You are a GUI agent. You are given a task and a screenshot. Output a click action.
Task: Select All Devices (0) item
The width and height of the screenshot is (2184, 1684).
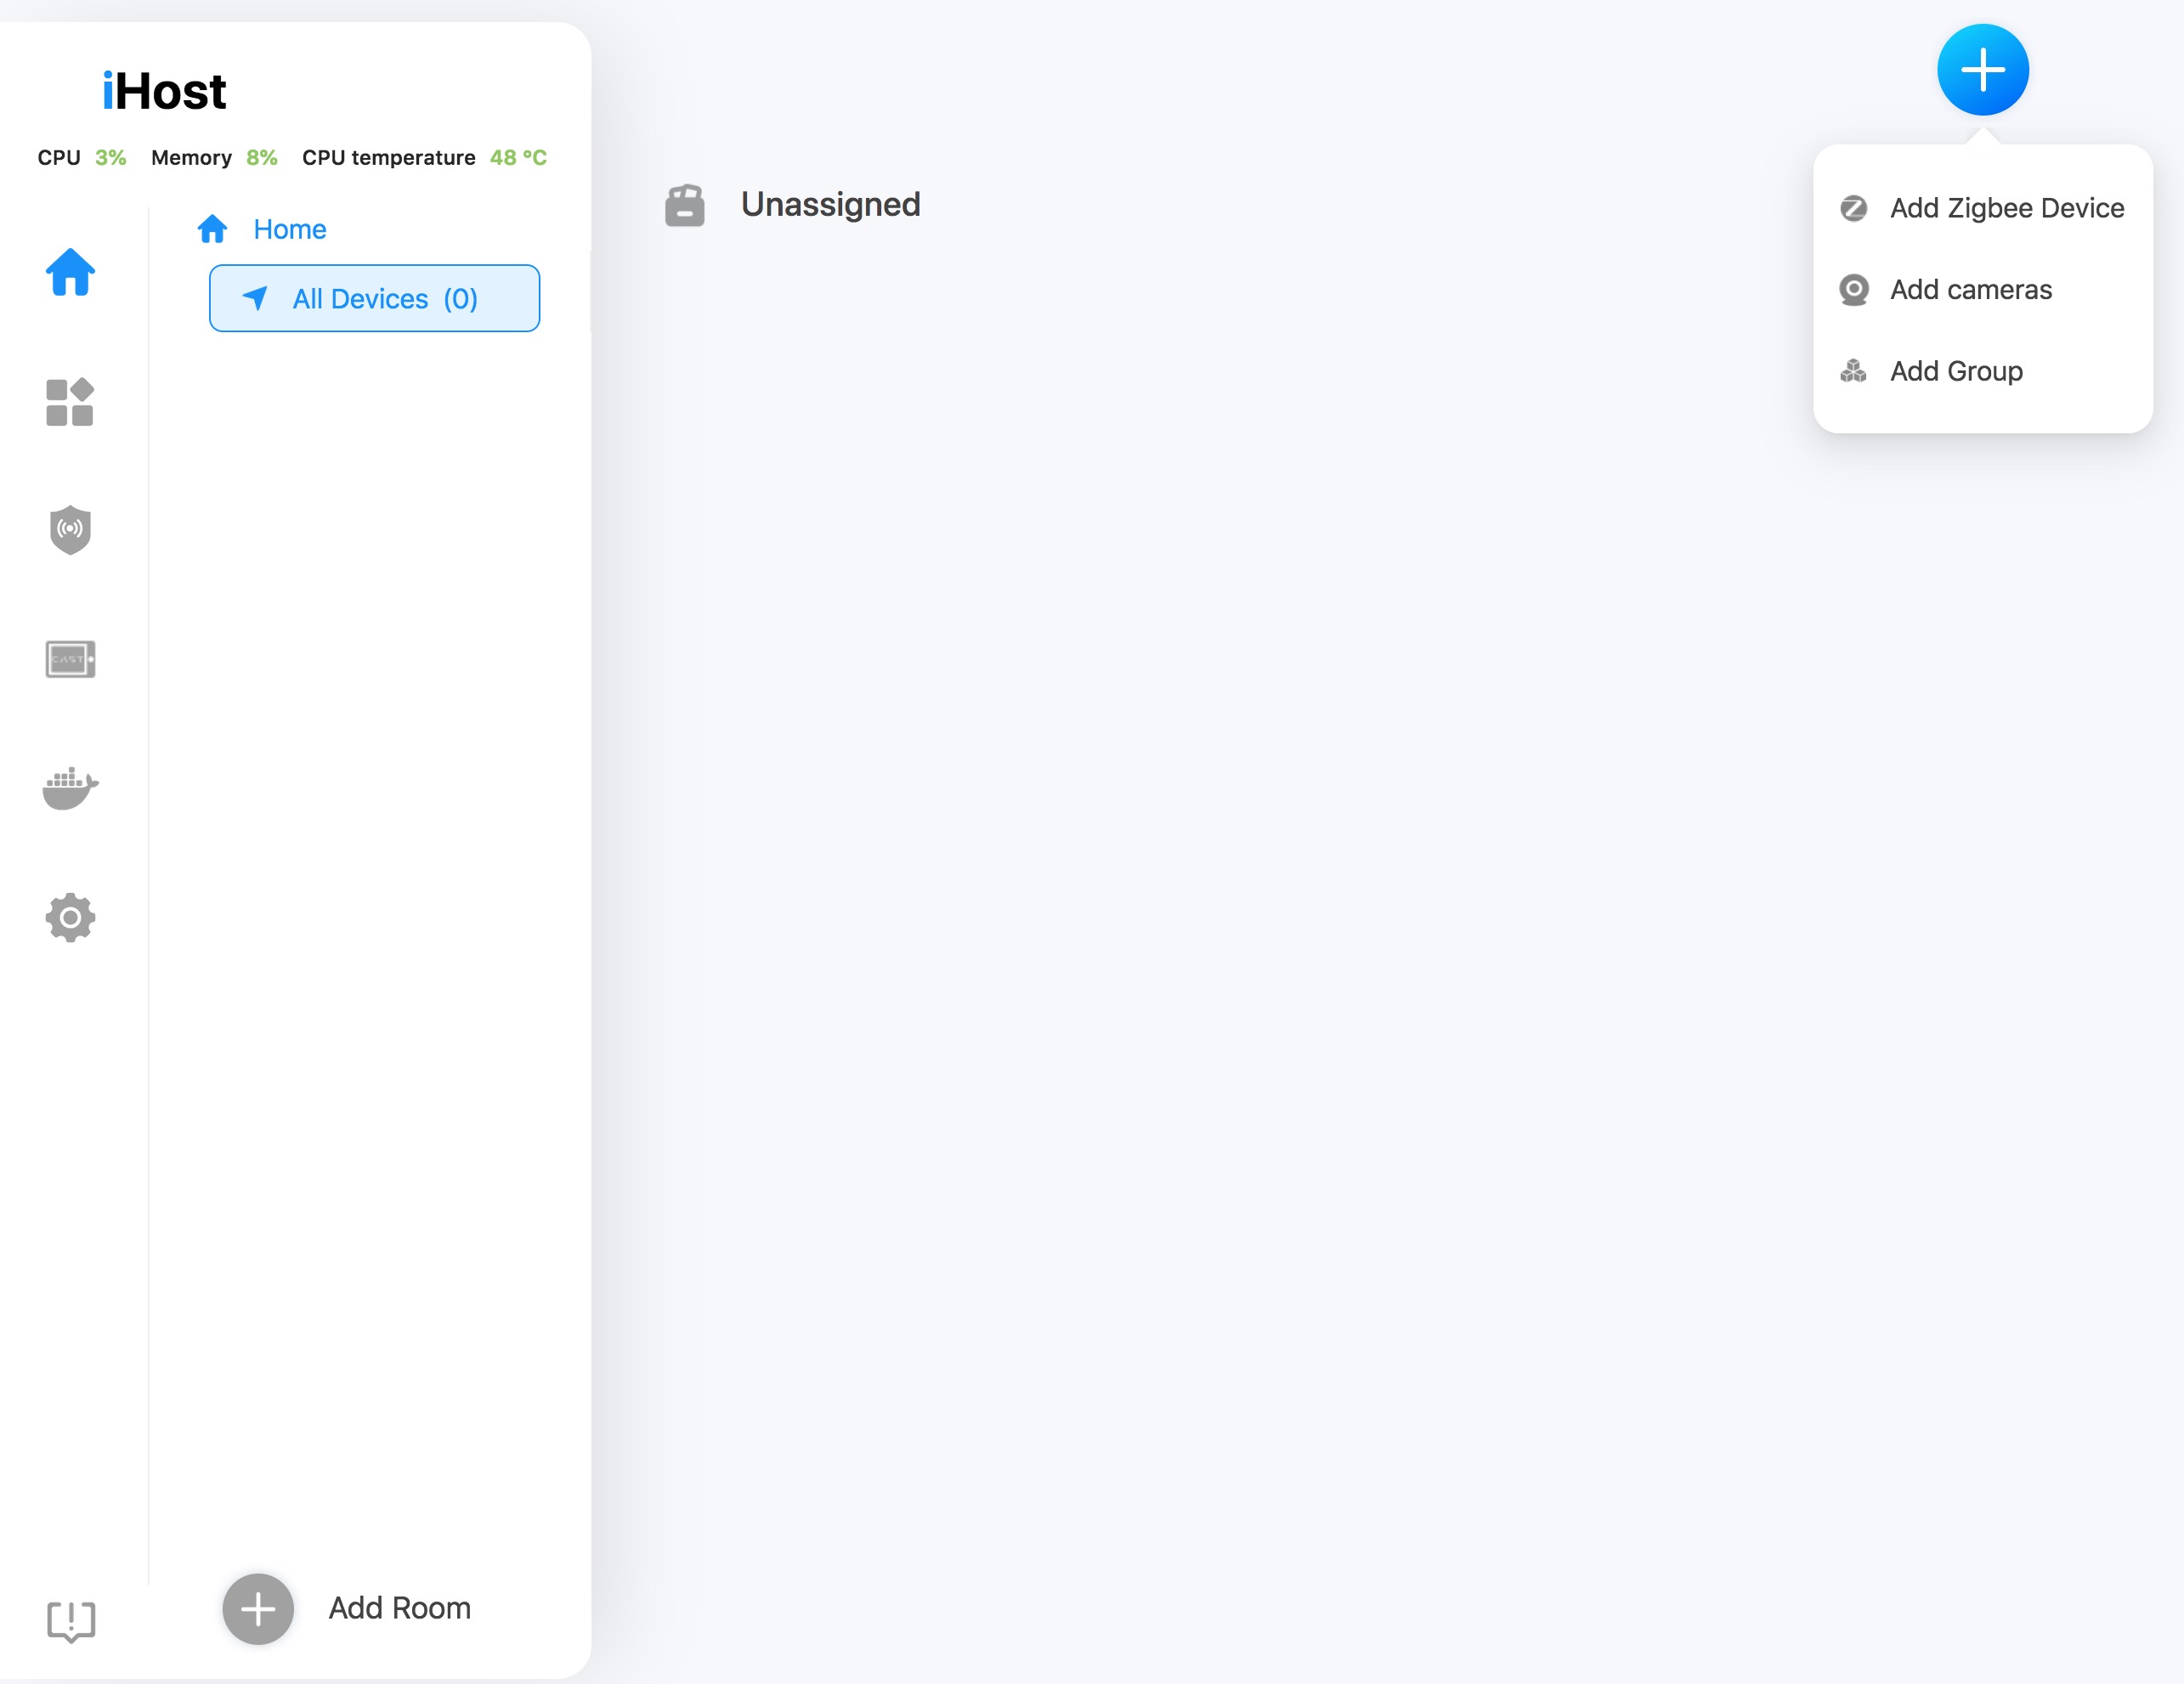pos(374,299)
